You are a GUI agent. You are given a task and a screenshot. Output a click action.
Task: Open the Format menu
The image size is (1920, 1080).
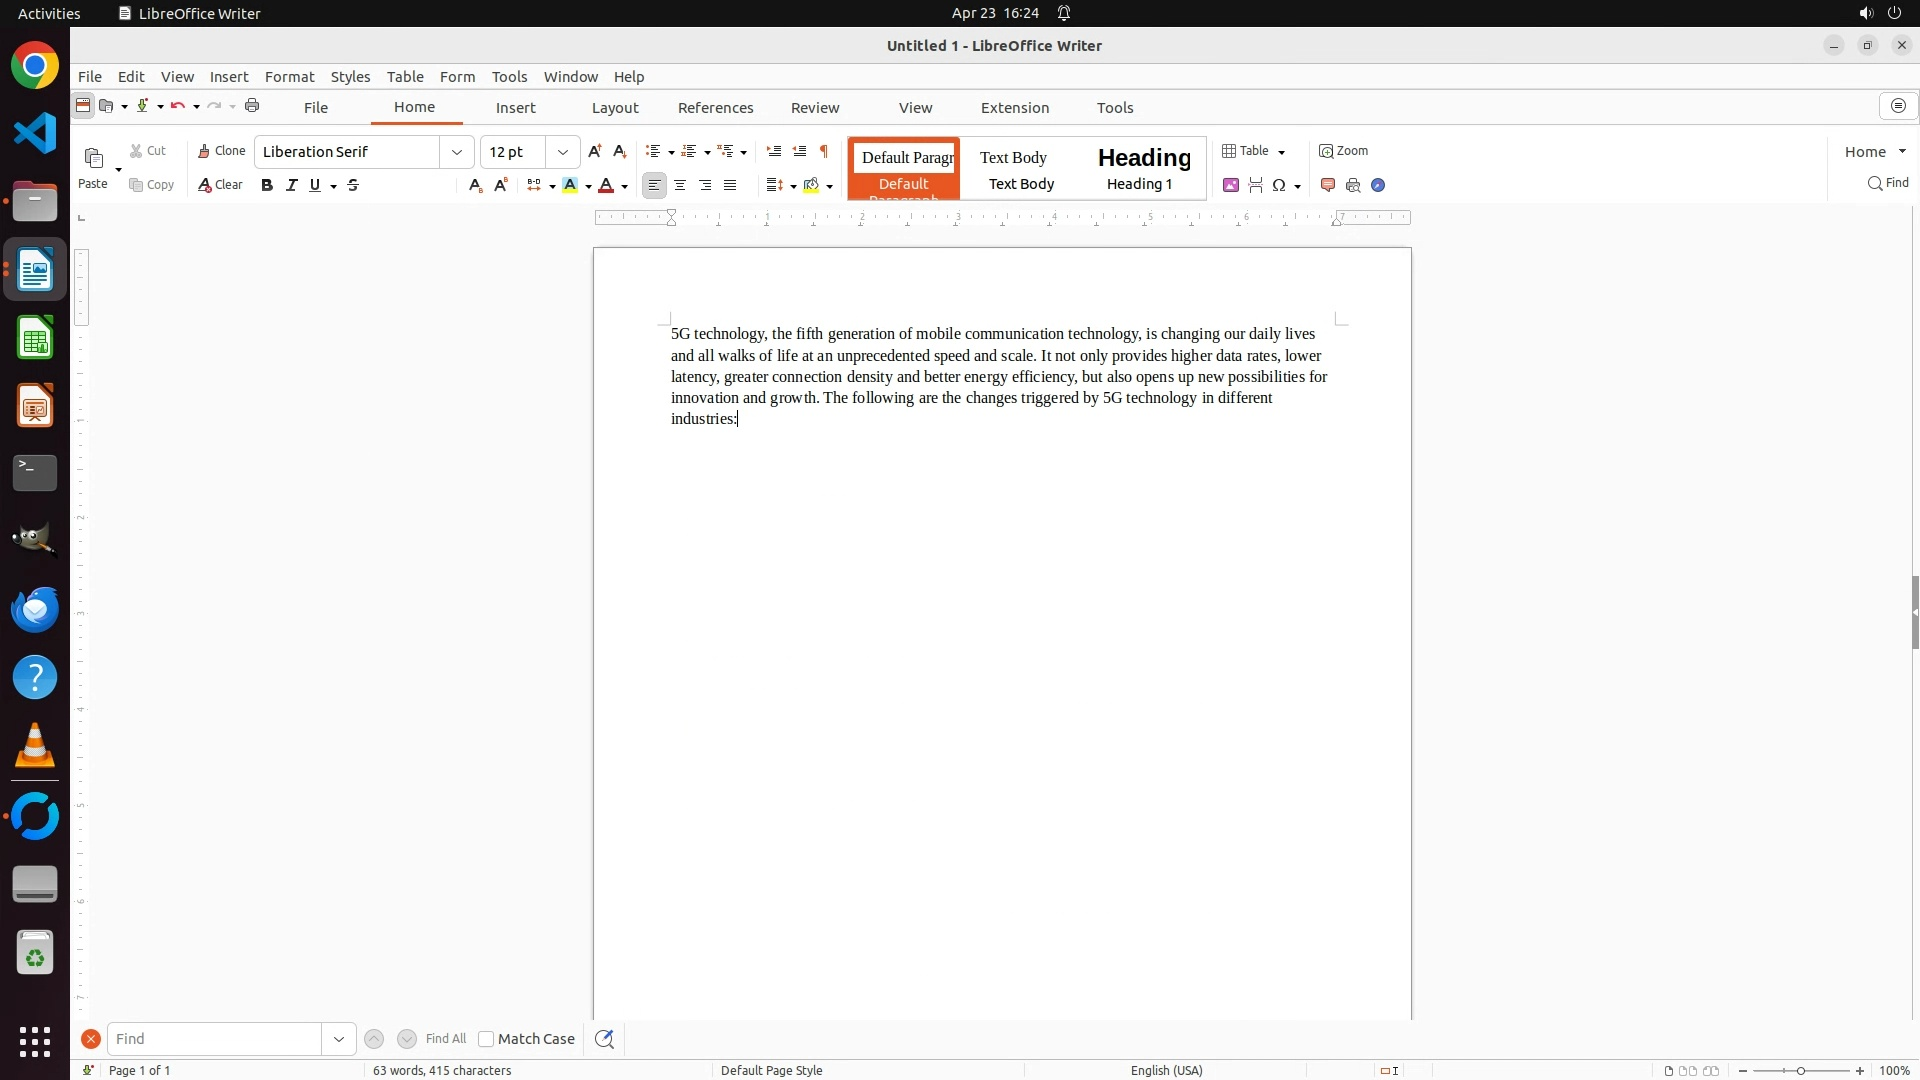coord(289,77)
